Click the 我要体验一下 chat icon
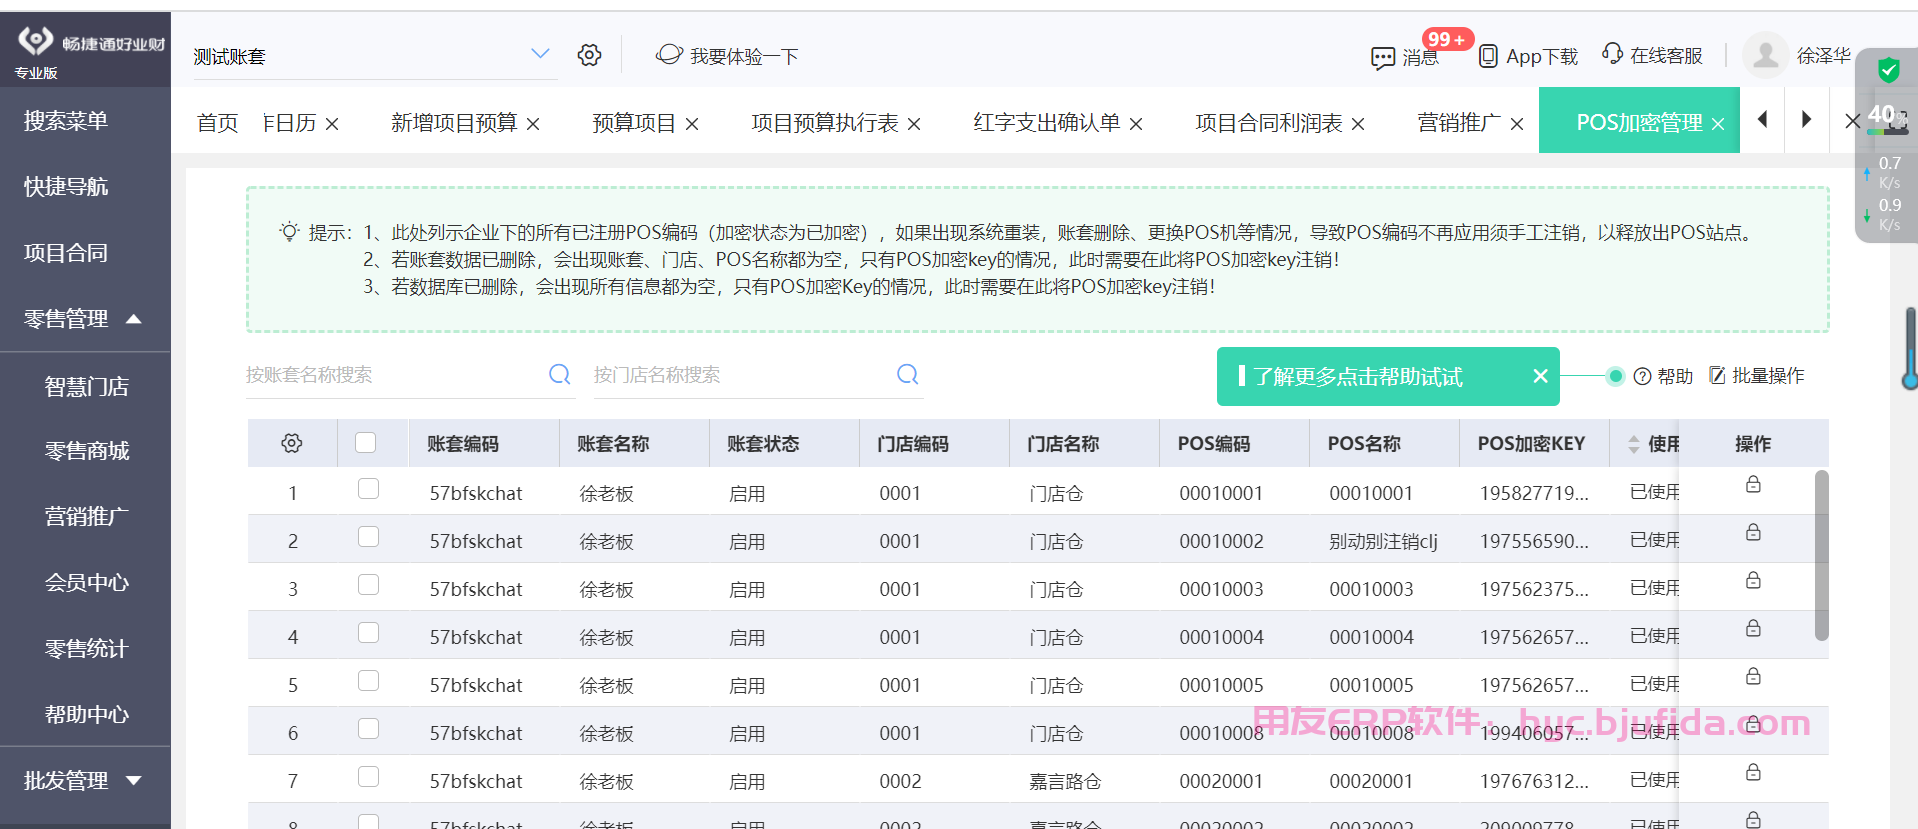The height and width of the screenshot is (829, 1918). click(x=669, y=54)
